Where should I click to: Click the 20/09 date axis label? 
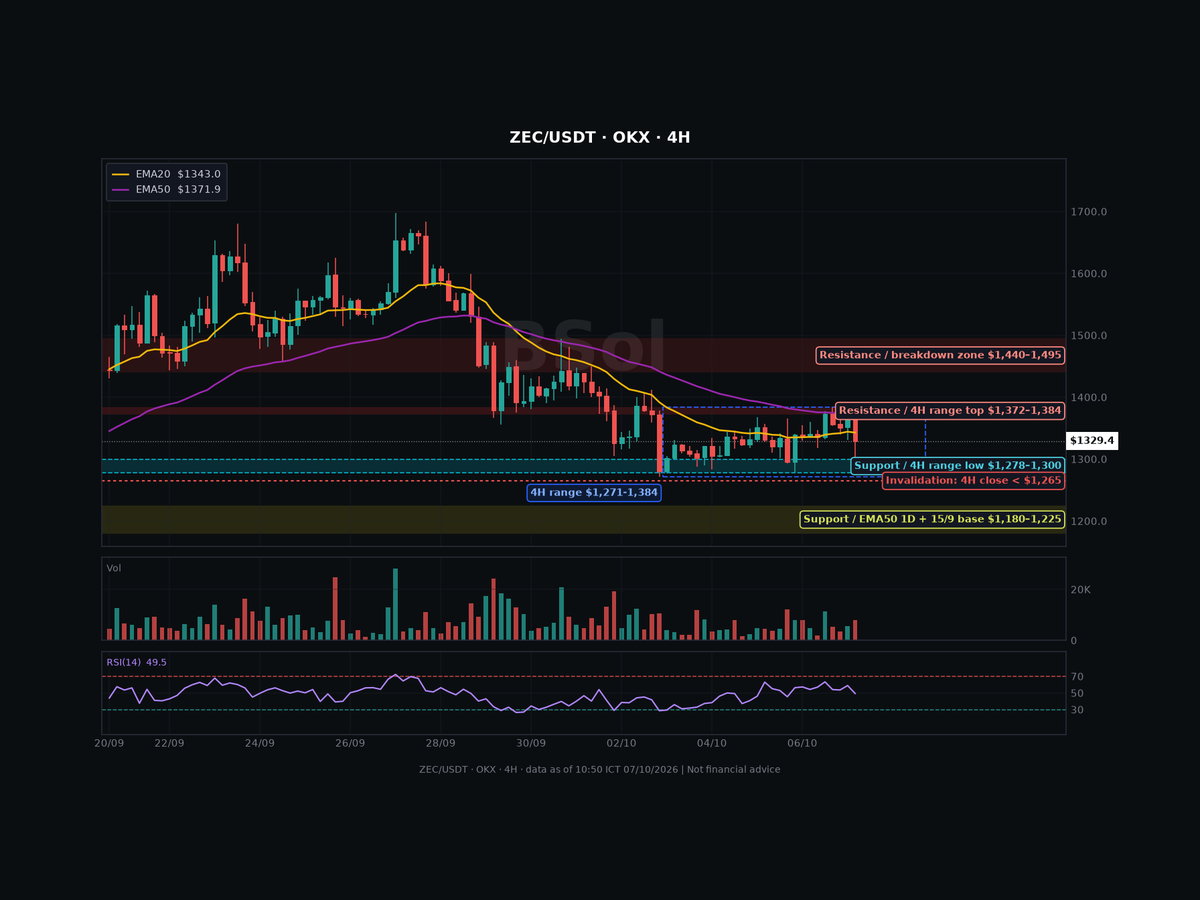coord(109,744)
